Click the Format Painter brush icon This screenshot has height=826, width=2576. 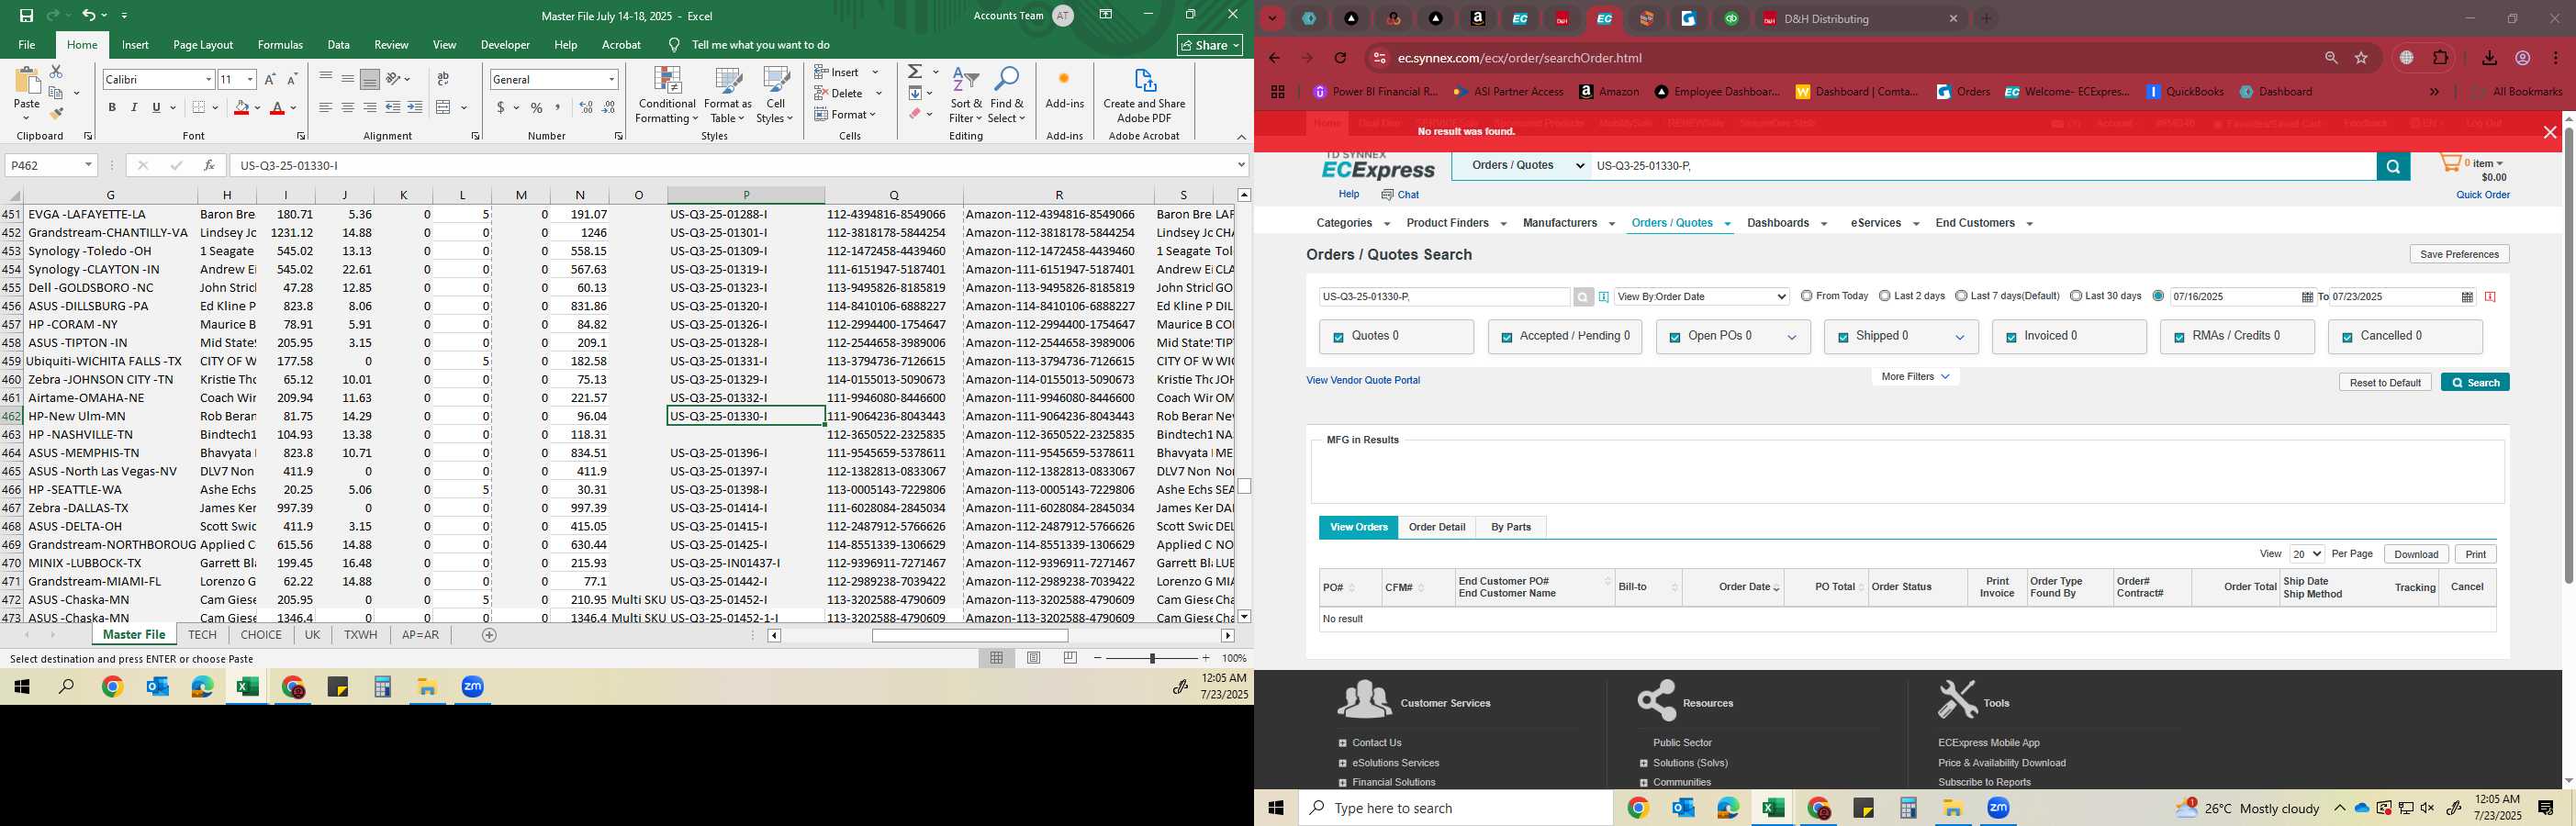[x=56, y=113]
